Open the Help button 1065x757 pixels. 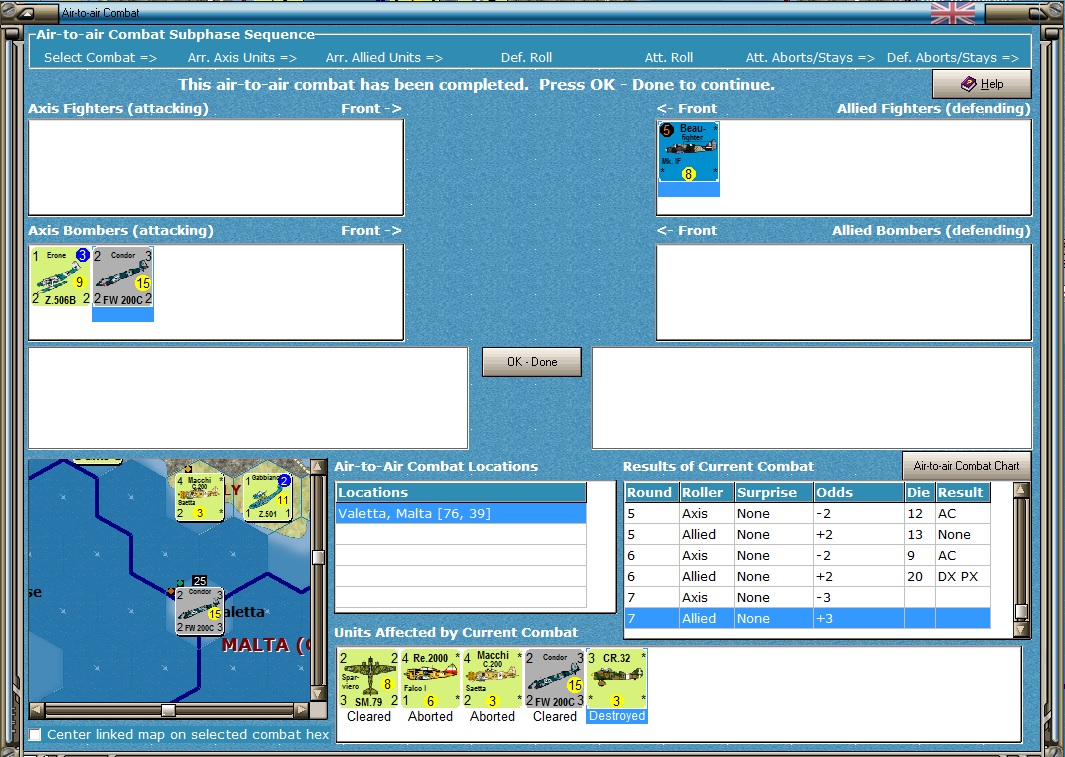(x=981, y=84)
